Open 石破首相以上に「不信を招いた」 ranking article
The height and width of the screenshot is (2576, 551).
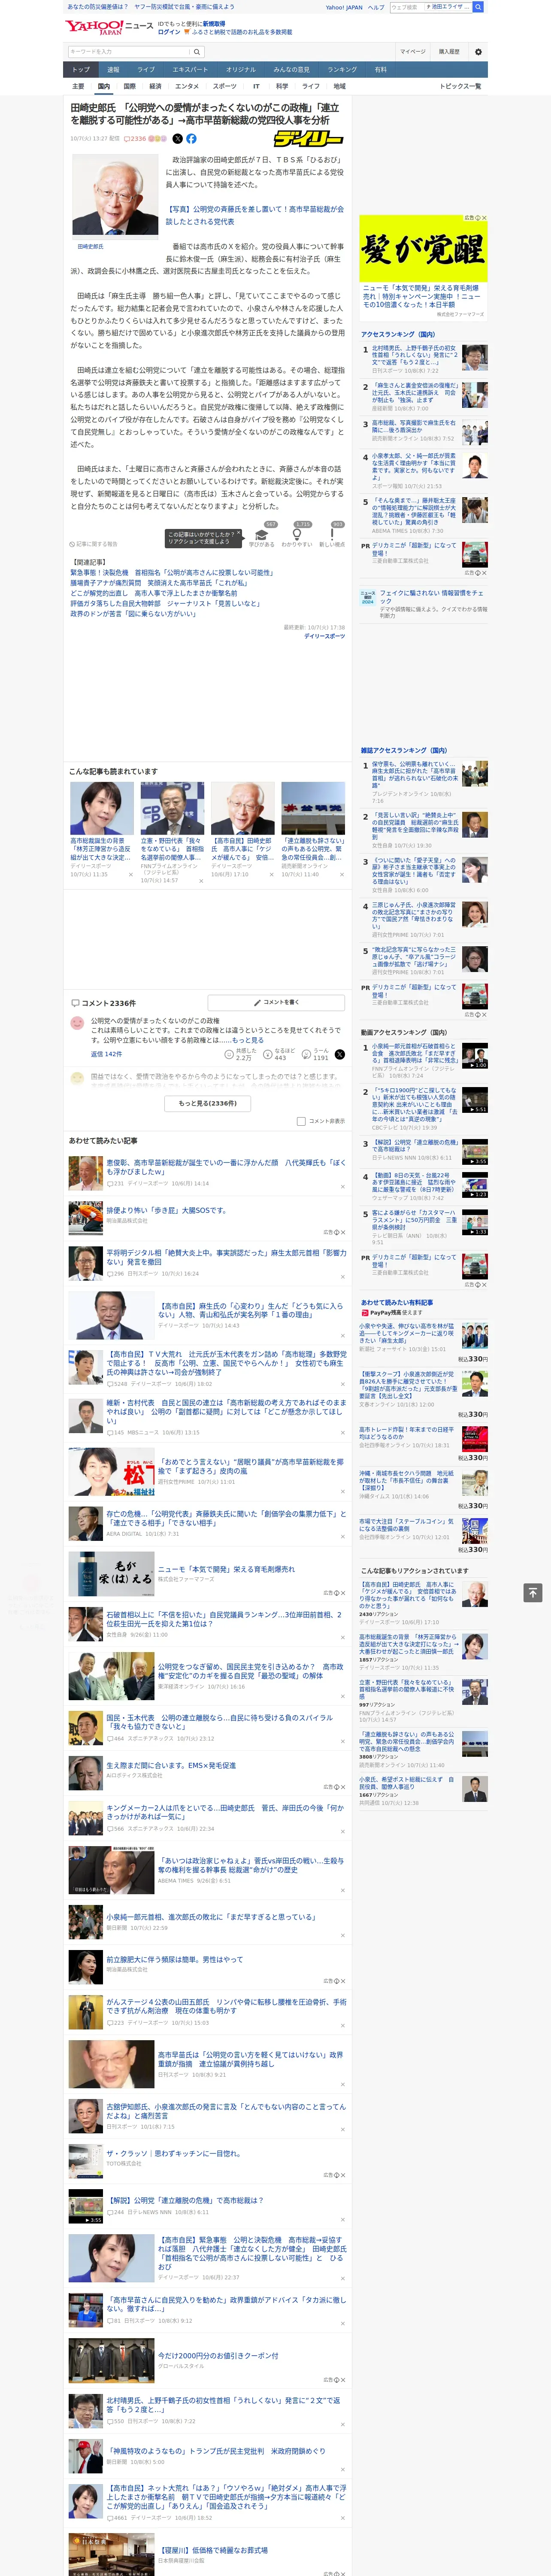tap(224, 1619)
